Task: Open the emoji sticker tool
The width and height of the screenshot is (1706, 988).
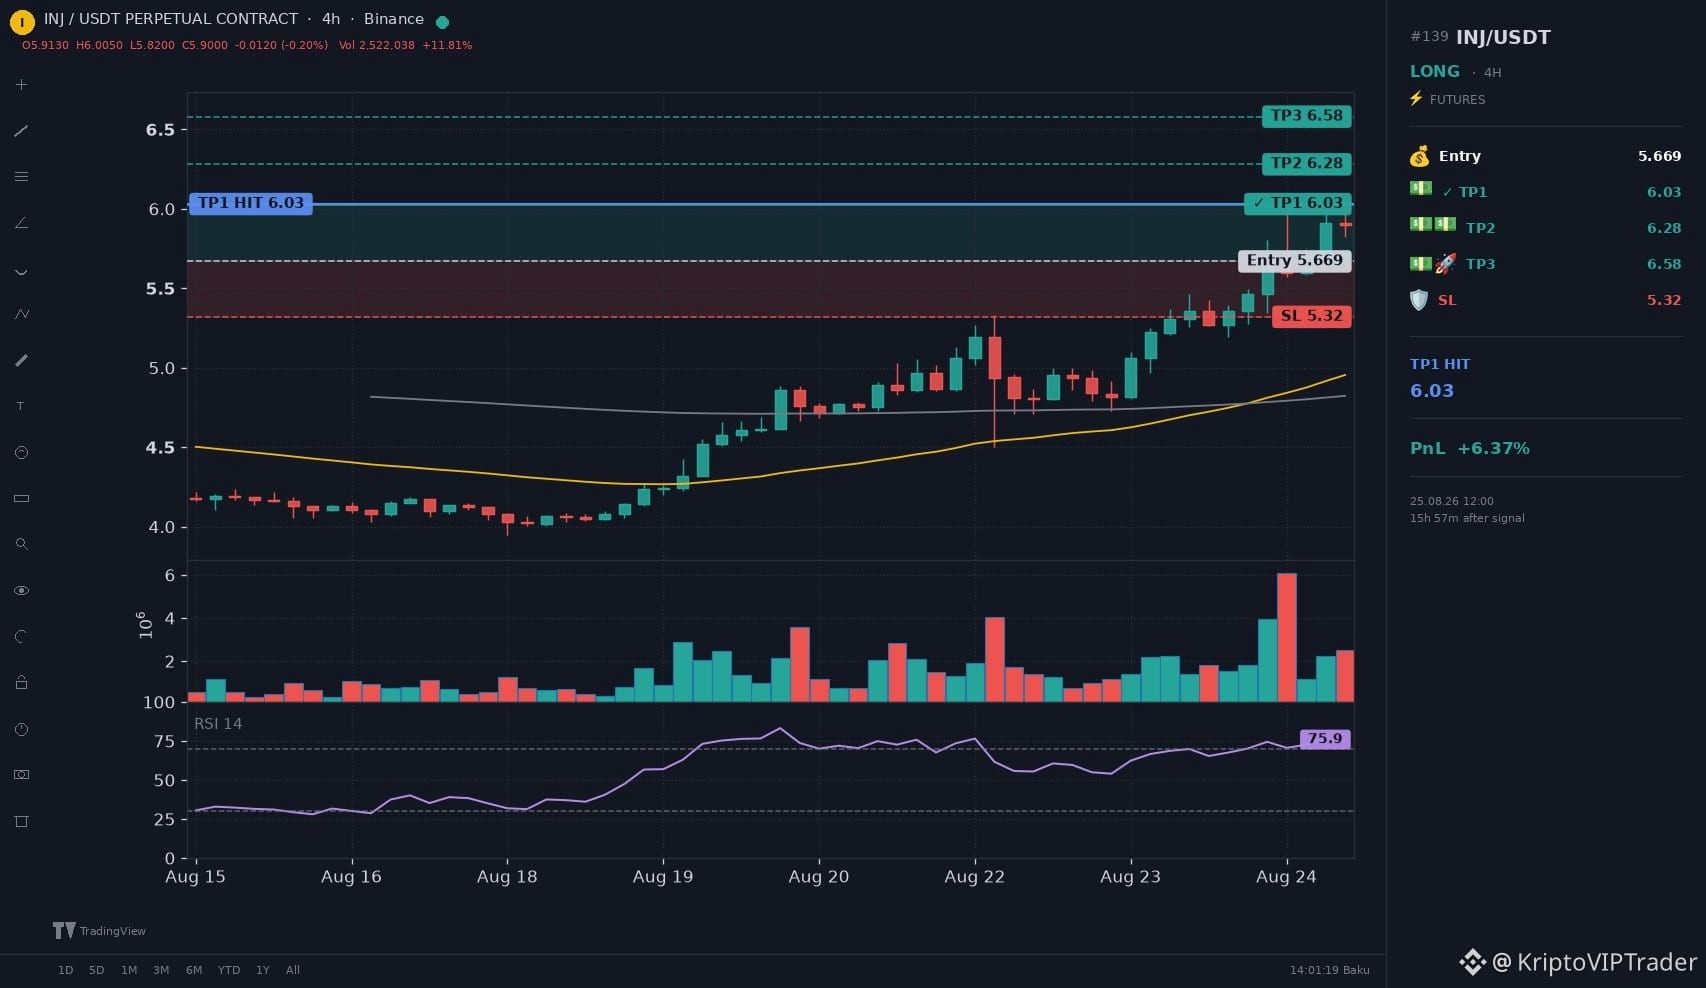Action: pos(21,453)
